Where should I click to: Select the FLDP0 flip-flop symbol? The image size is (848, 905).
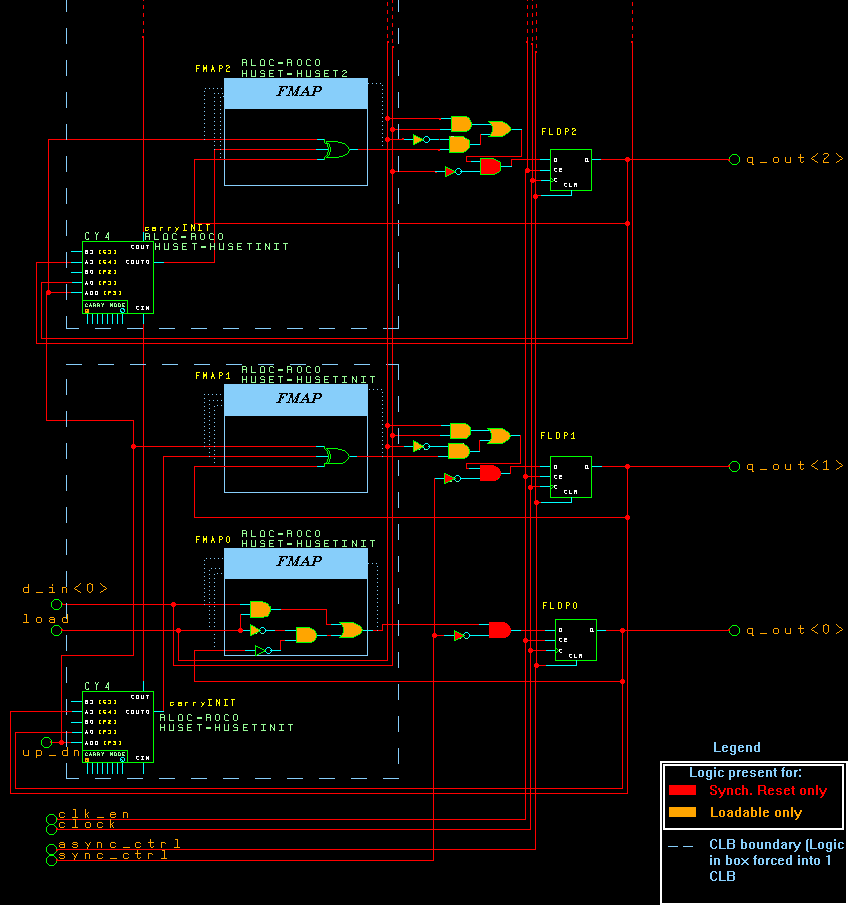574,640
